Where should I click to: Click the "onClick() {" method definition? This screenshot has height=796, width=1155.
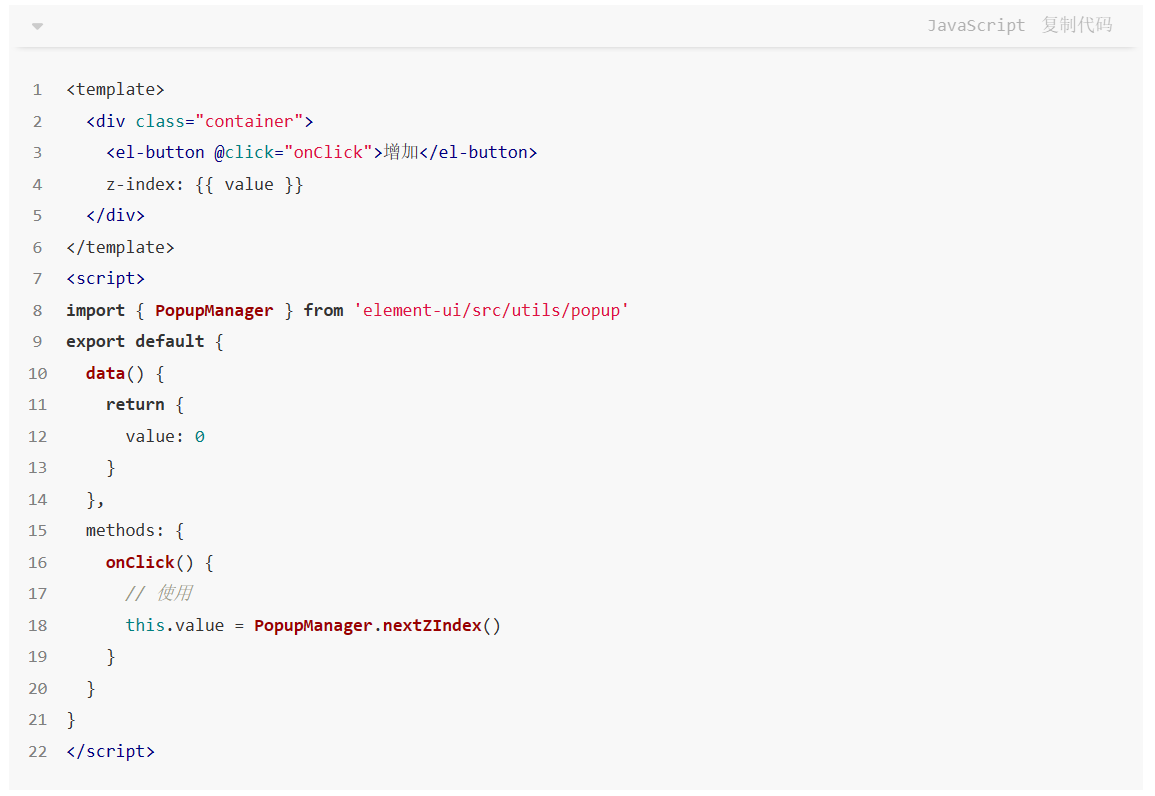coord(159,563)
